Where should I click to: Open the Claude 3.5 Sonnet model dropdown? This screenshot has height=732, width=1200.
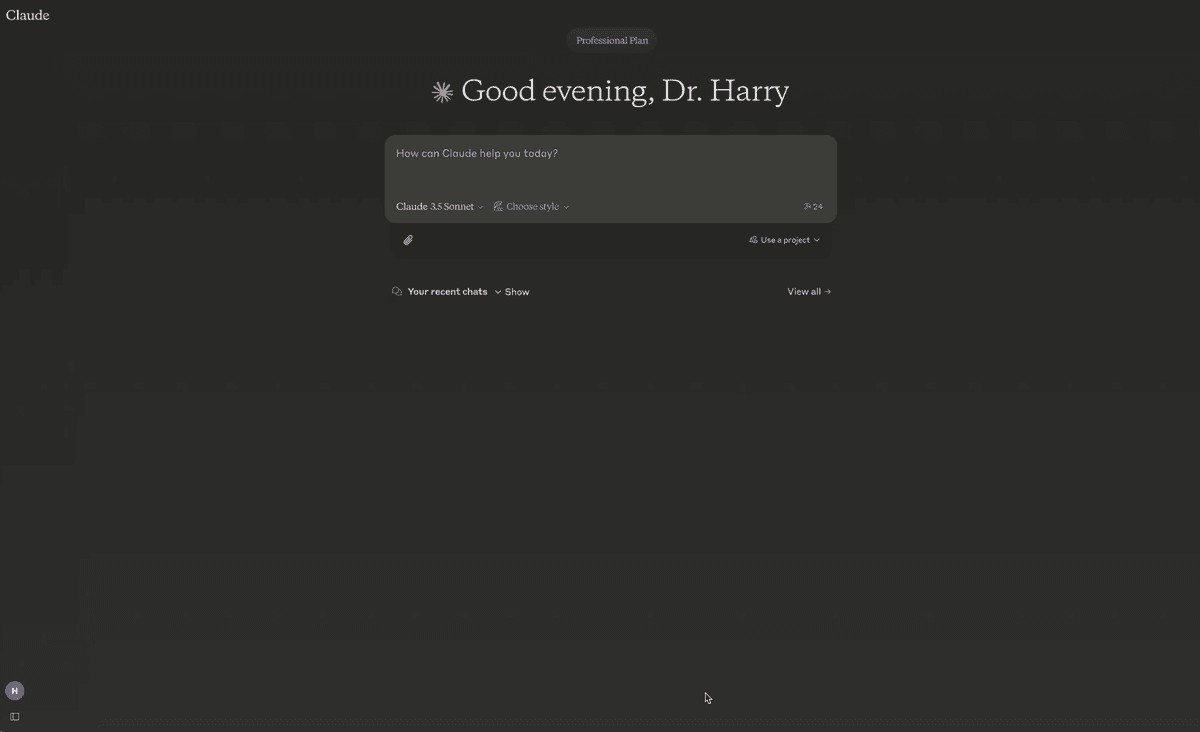pos(440,207)
